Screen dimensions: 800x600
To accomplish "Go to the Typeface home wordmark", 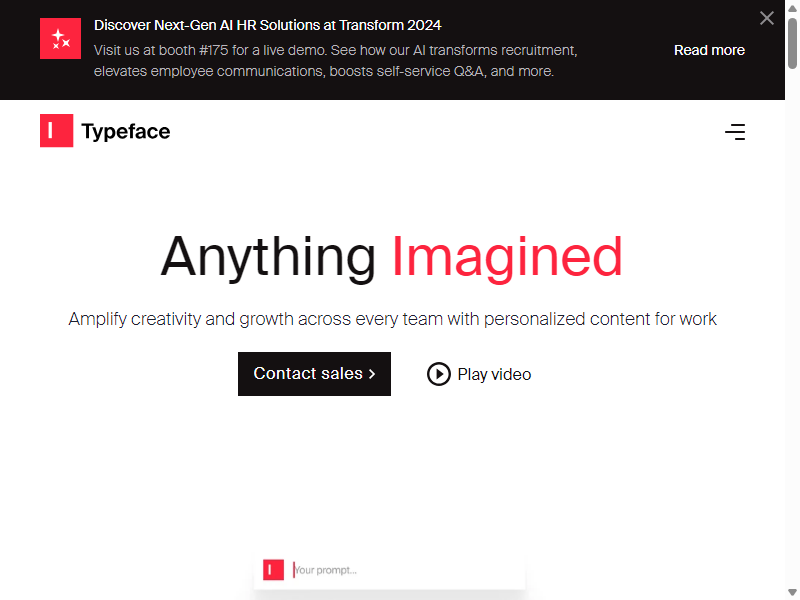I will [x=126, y=132].
